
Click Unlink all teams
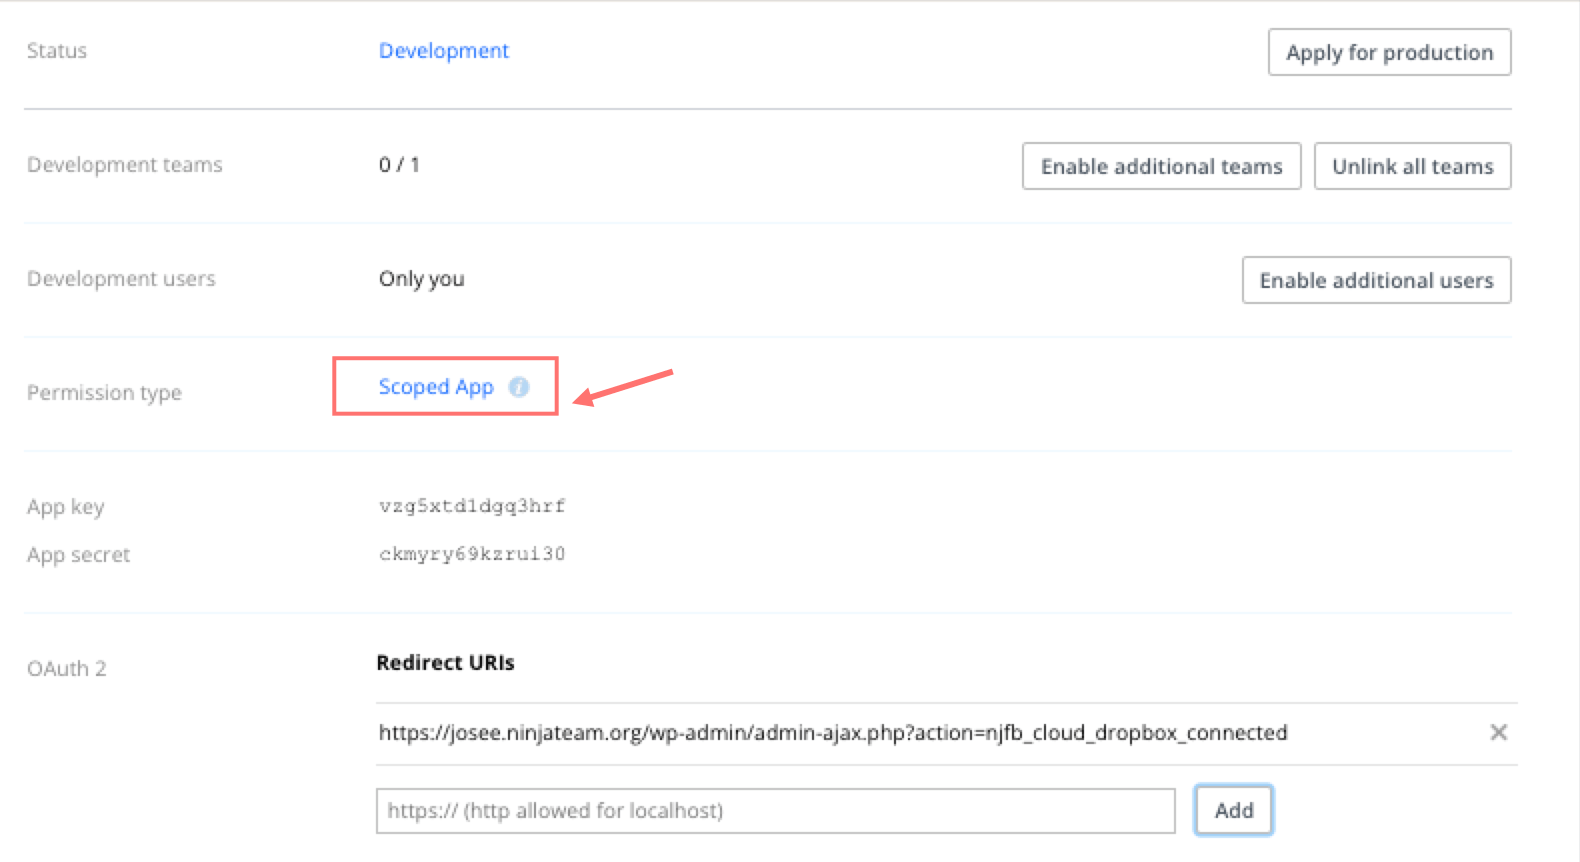point(1412,166)
